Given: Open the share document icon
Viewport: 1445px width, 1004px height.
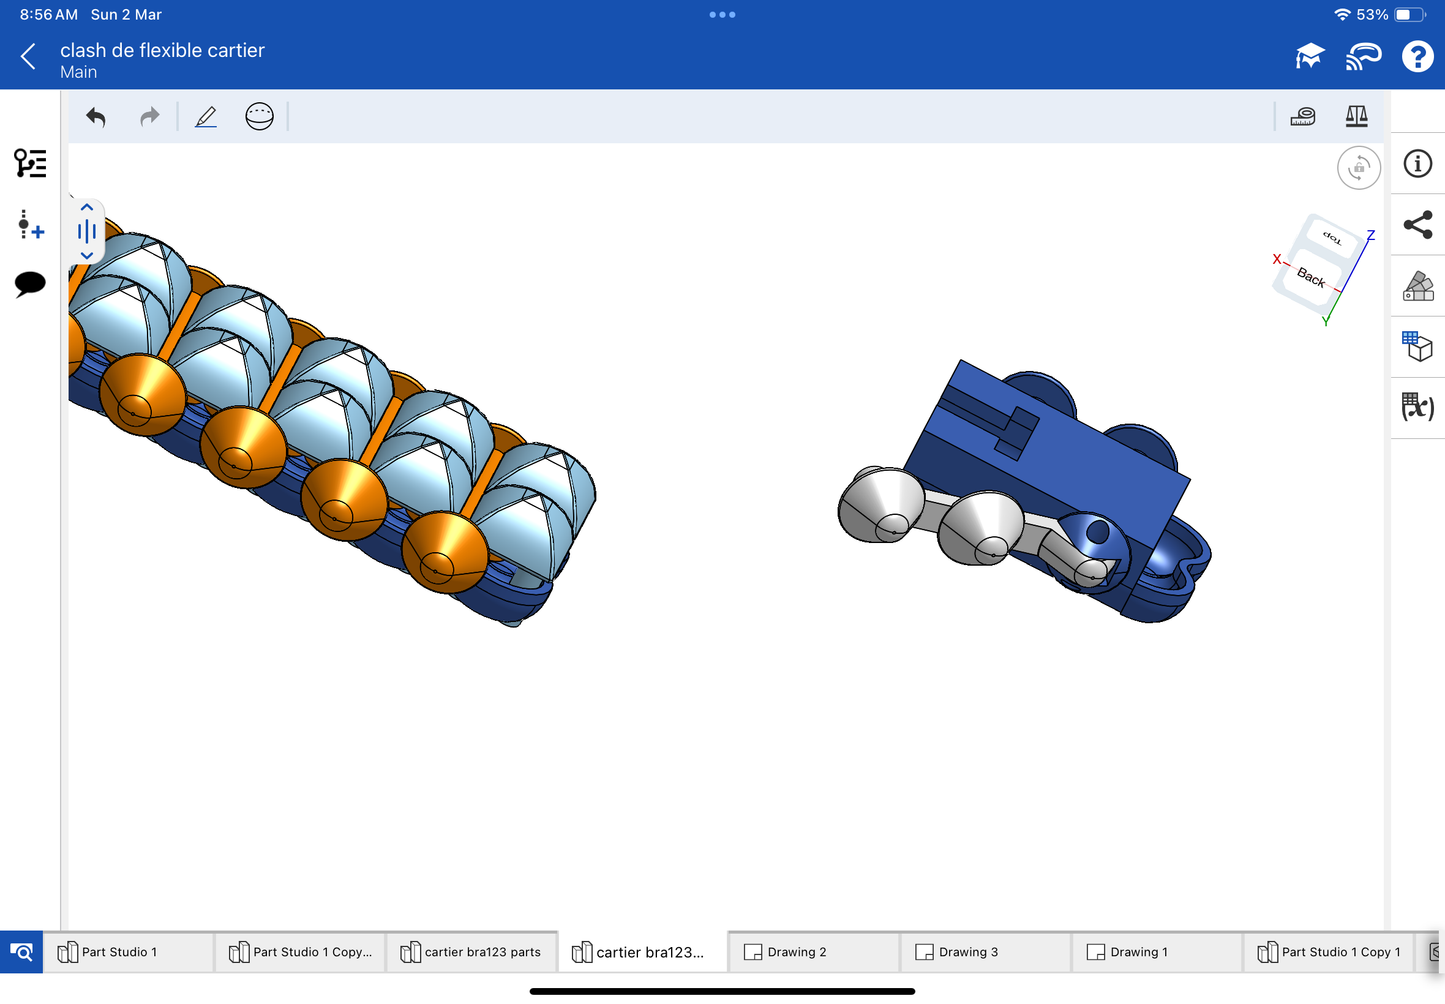Looking at the screenshot, I should [1417, 225].
